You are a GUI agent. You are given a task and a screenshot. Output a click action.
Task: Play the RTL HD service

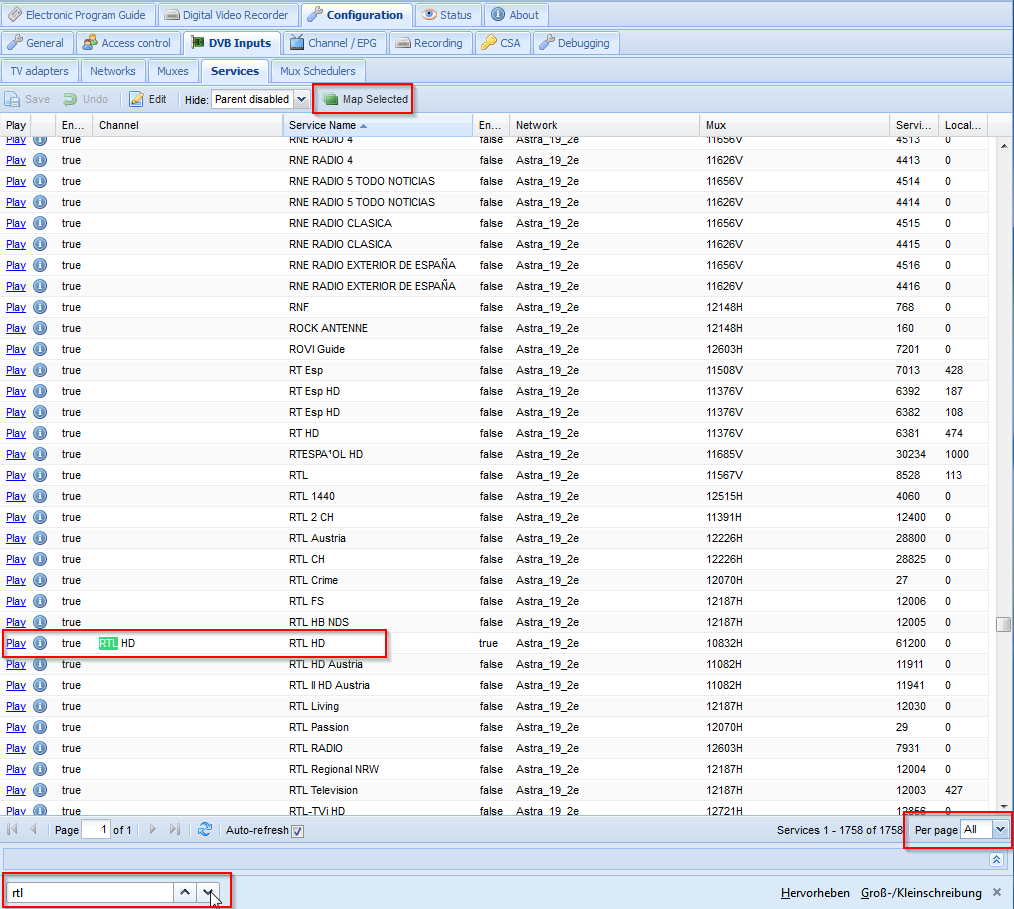(x=16, y=643)
